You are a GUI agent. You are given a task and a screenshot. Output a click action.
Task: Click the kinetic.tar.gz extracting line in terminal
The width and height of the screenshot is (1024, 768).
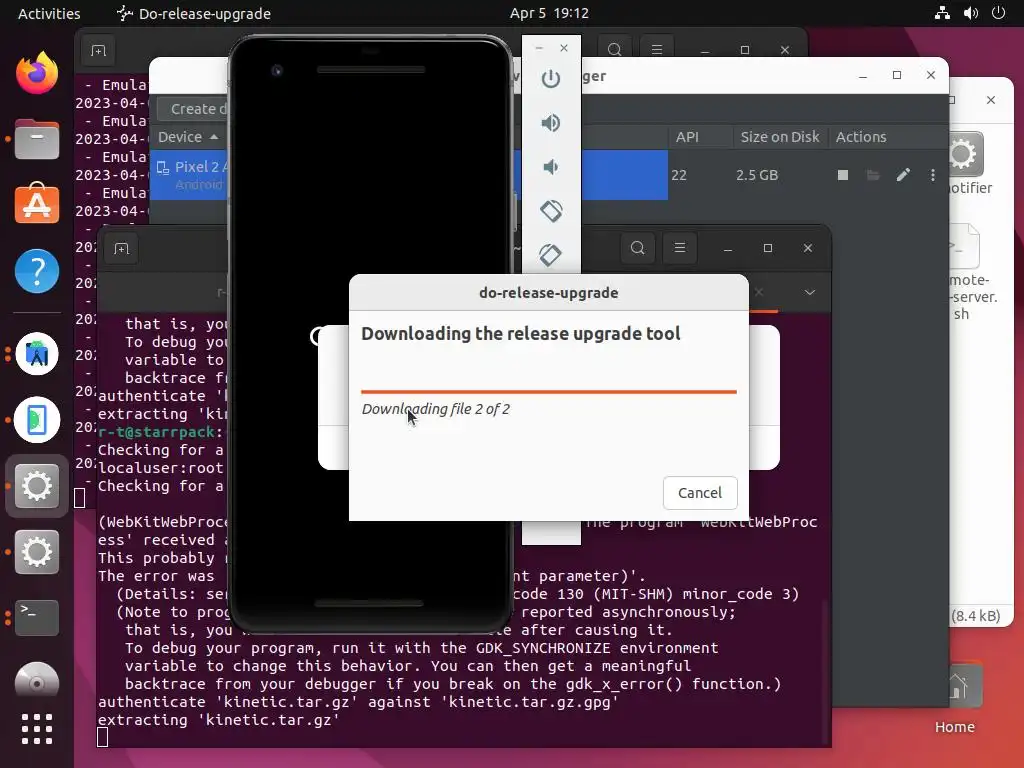(219, 720)
